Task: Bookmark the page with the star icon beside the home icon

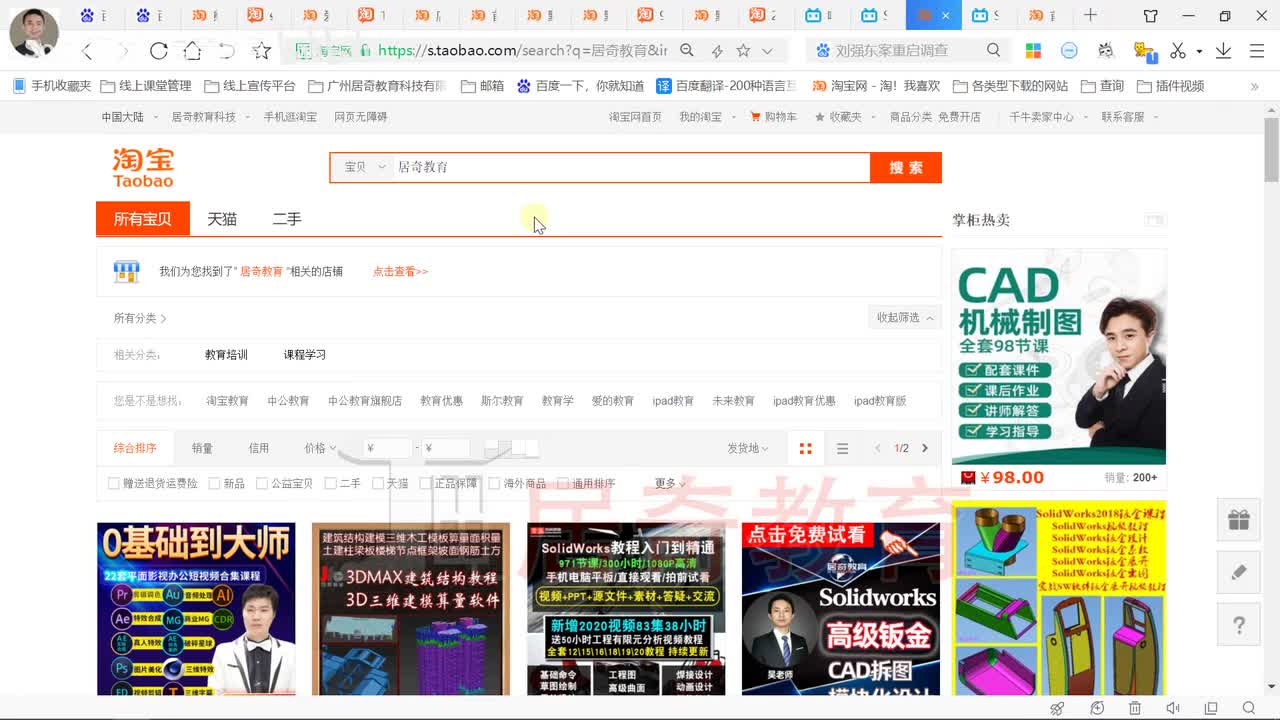Action: pyautogui.click(x=261, y=51)
